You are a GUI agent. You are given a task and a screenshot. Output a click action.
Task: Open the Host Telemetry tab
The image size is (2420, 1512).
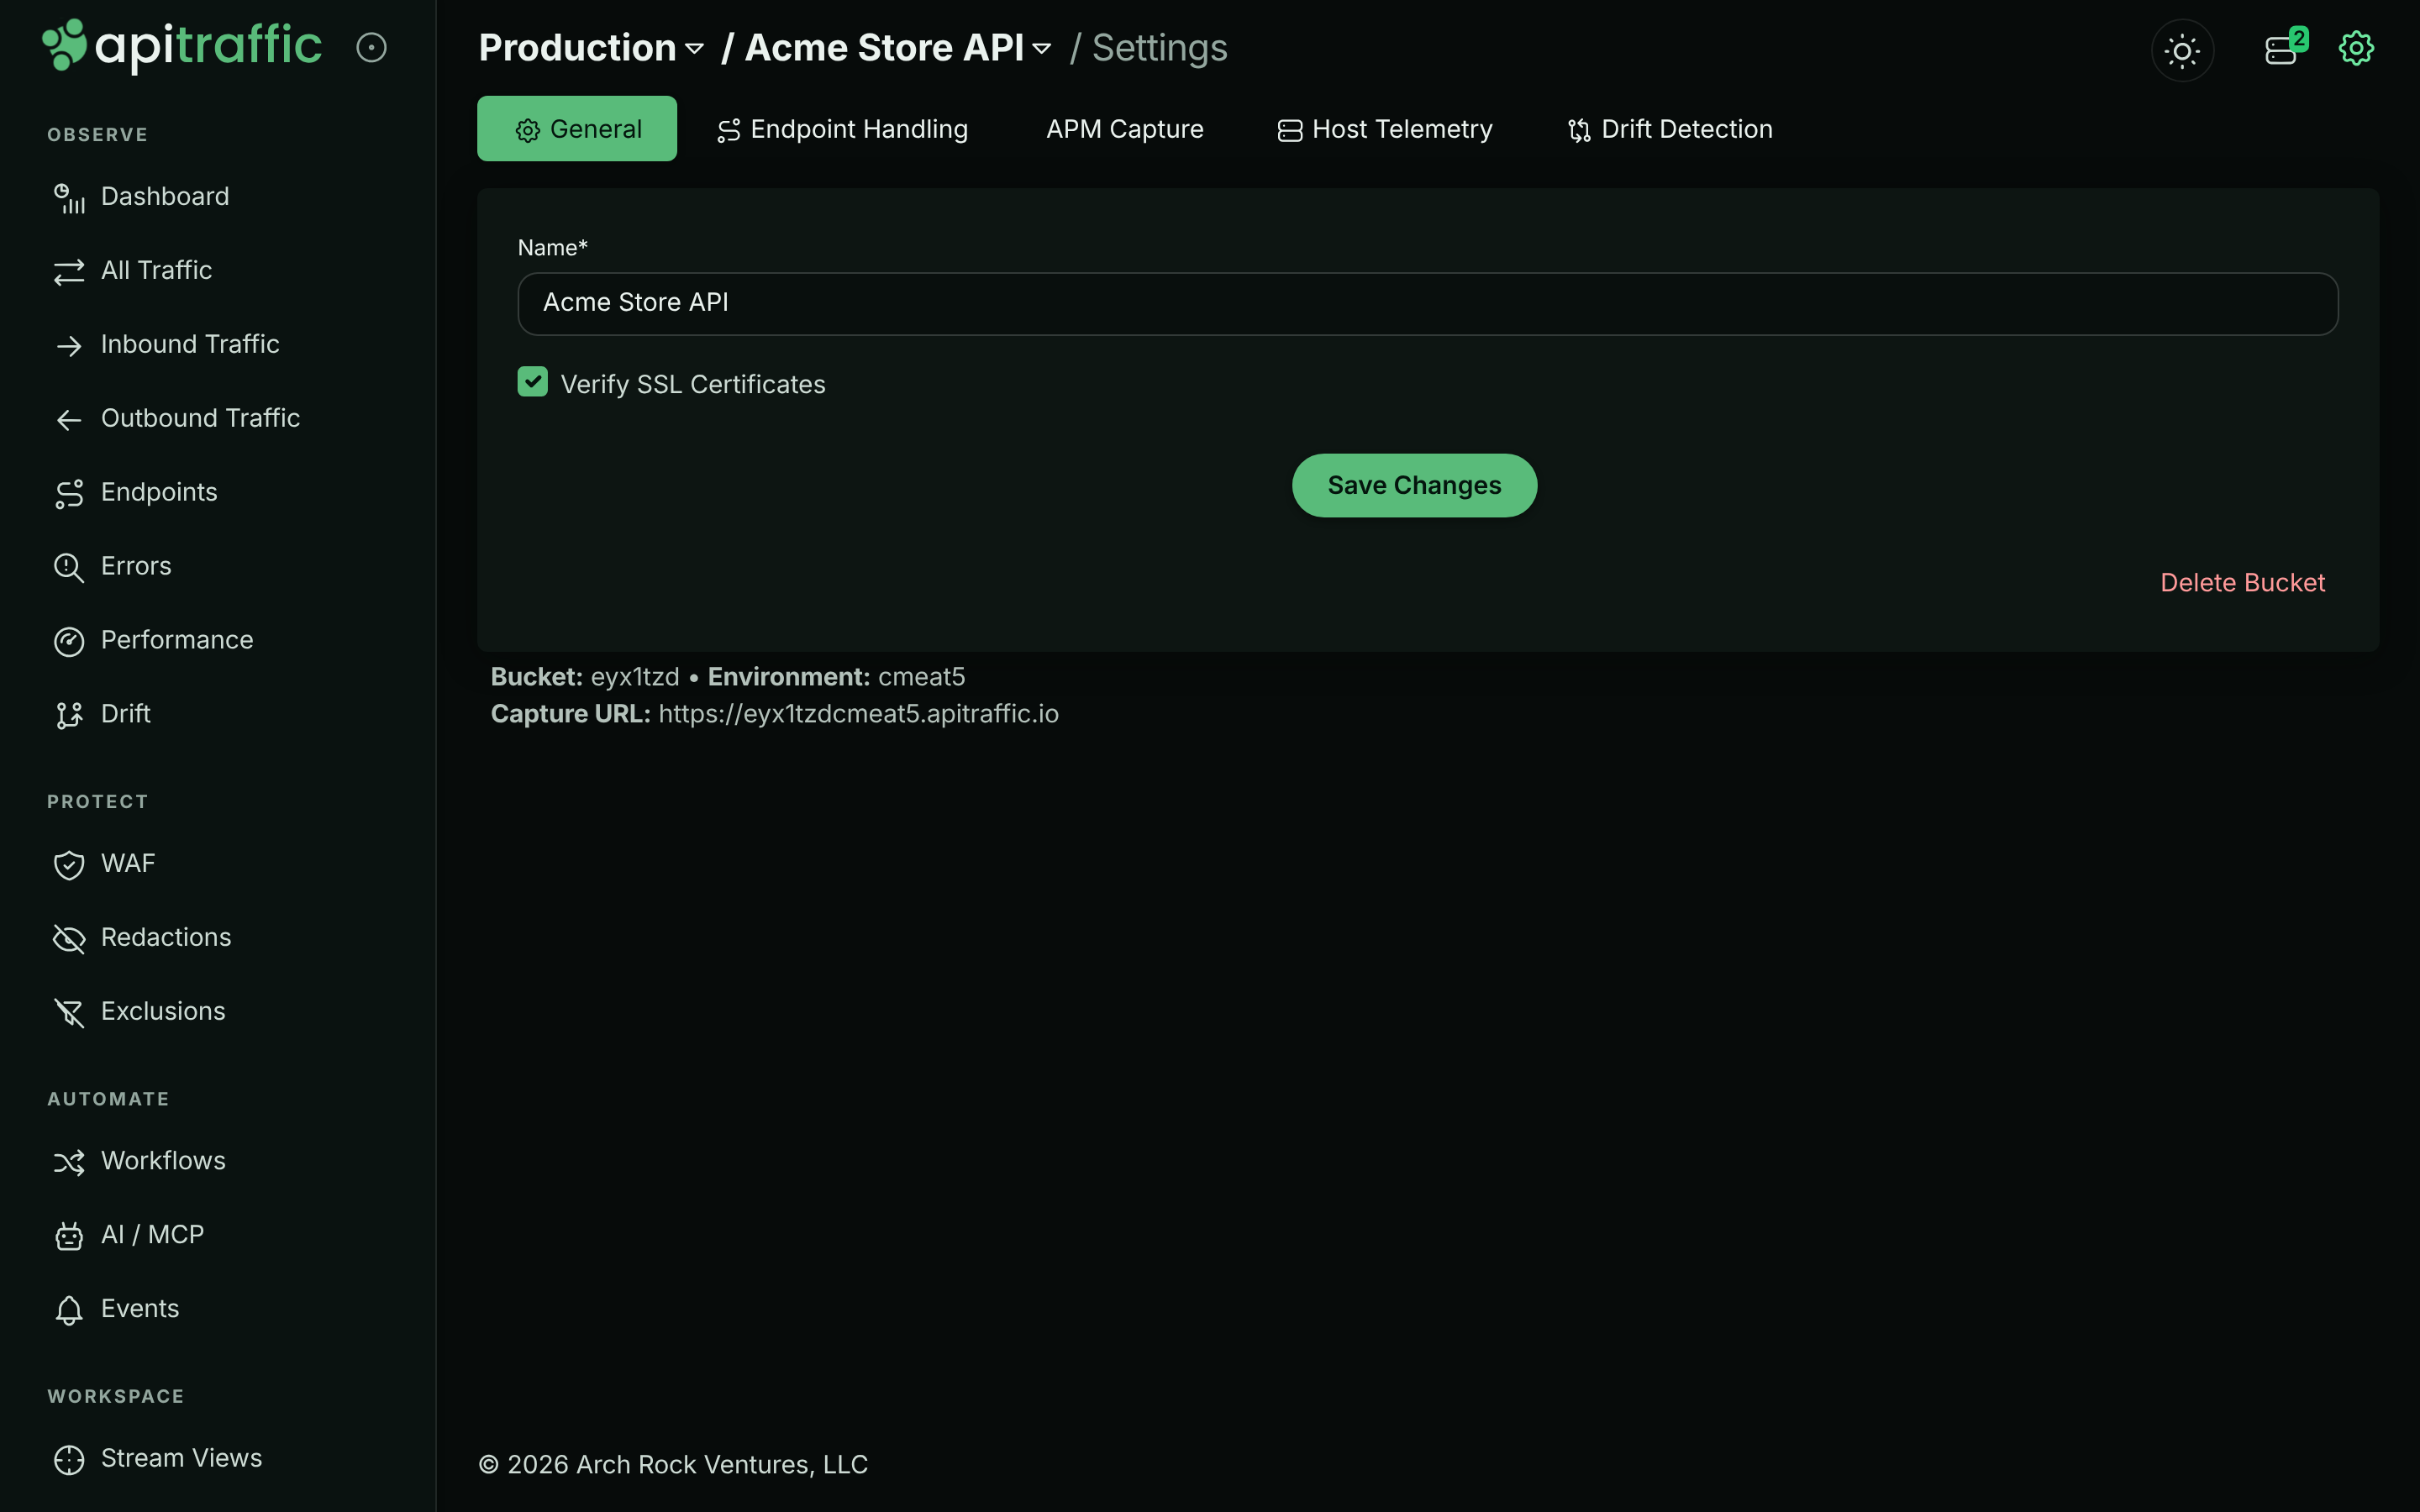tap(1385, 129)
